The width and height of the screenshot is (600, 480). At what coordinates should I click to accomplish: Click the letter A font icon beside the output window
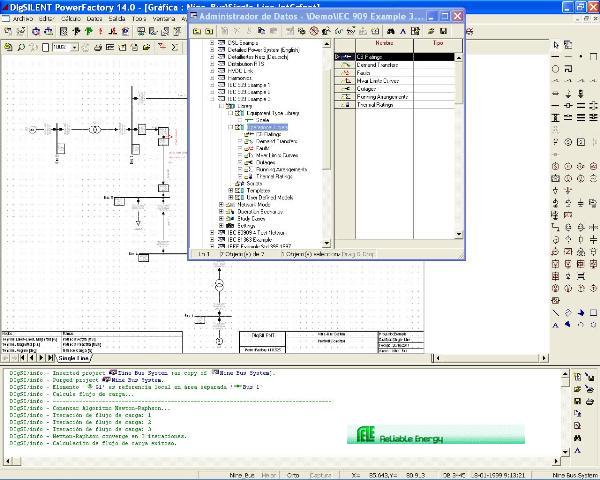pyautogui.click(x=578, y=451)
